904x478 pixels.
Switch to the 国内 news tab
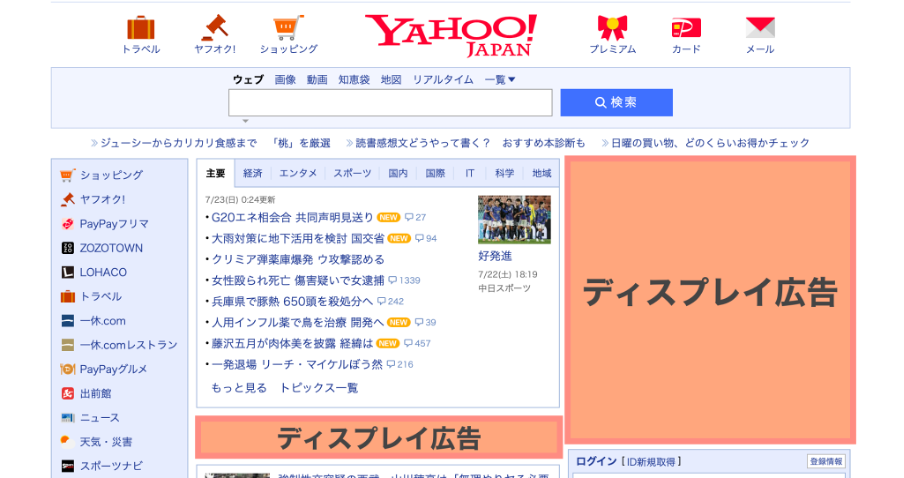[x=398, y=173]
